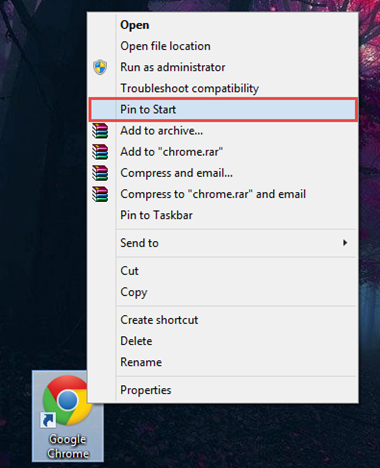Select Add to "chrome.rar" entry

(223, 152)
